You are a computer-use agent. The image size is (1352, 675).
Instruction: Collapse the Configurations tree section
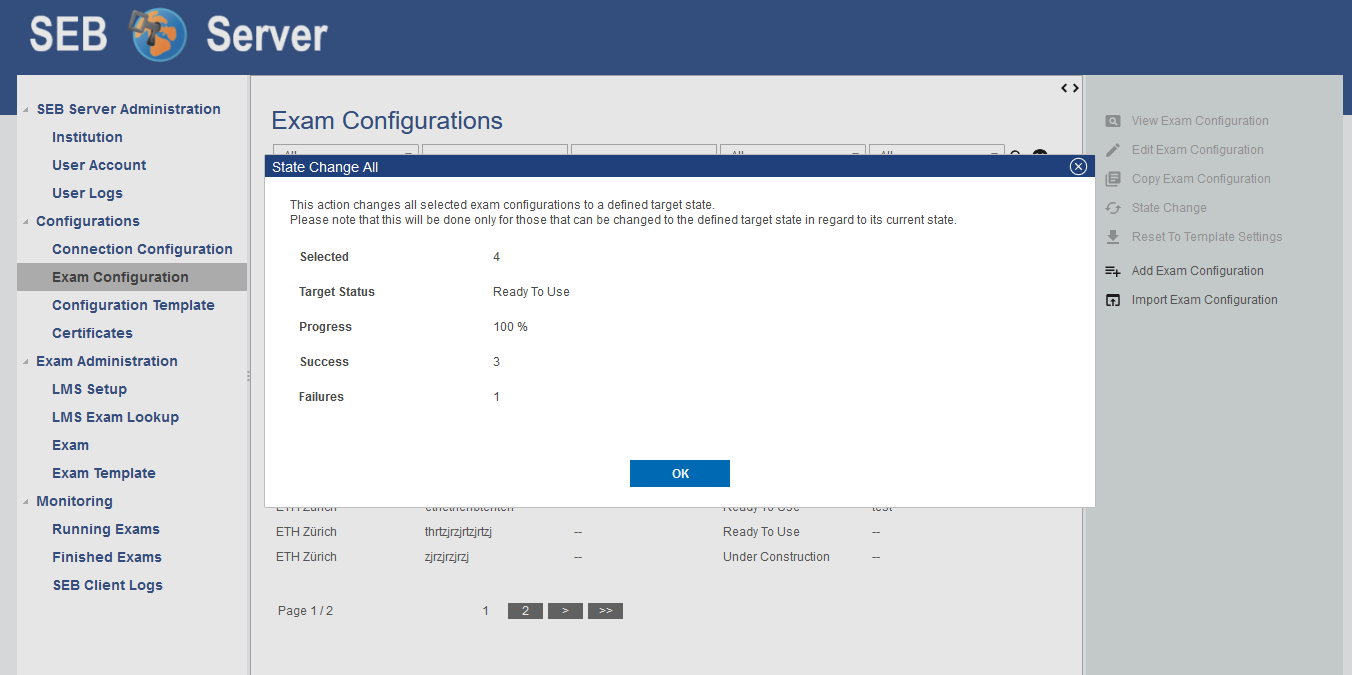26,222
